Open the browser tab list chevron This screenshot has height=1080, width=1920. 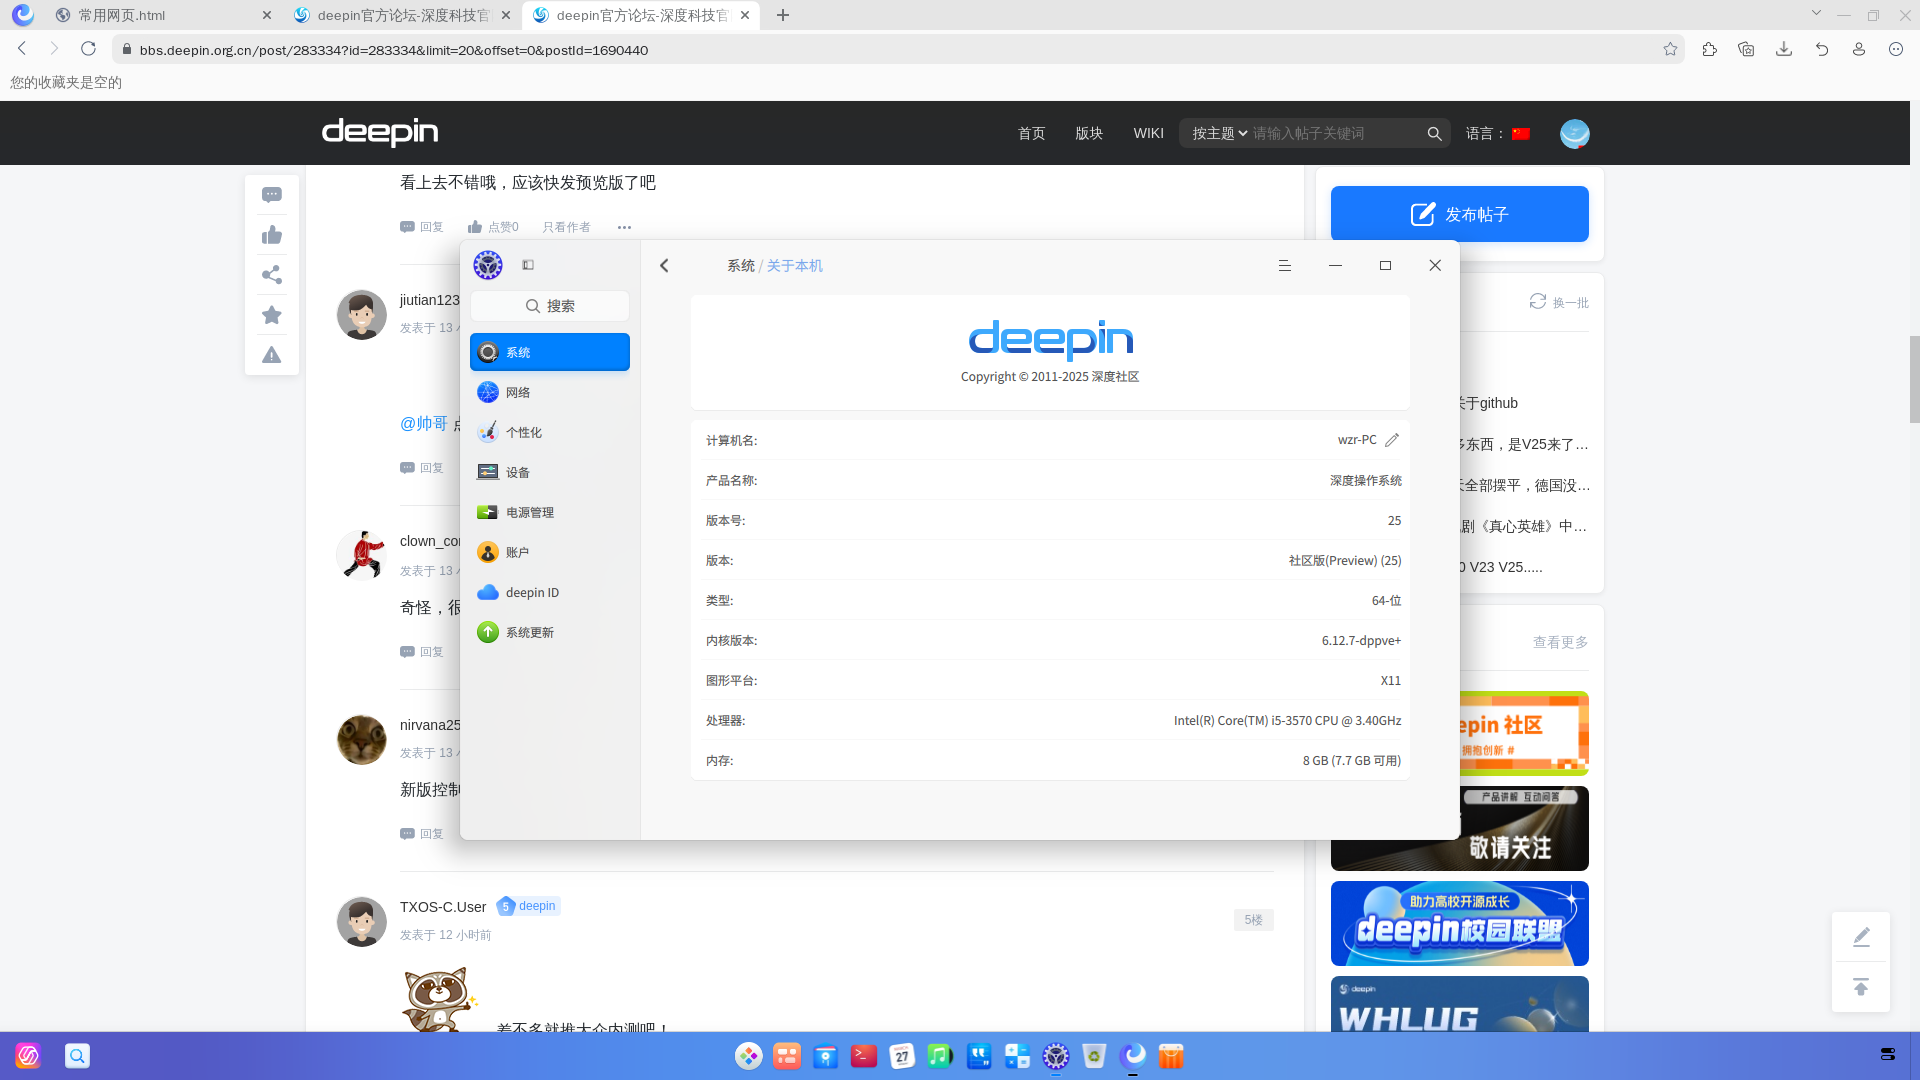tap(1816, 14)
